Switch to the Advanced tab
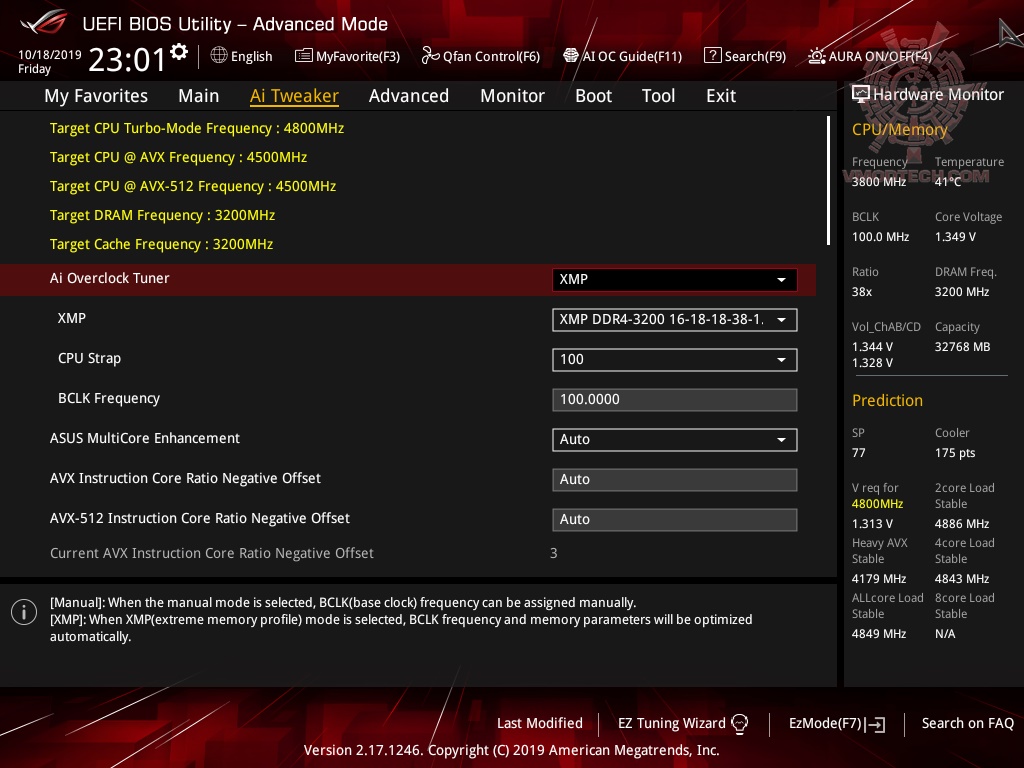Viewport: 1024px width, 768px height. point(409,95)
